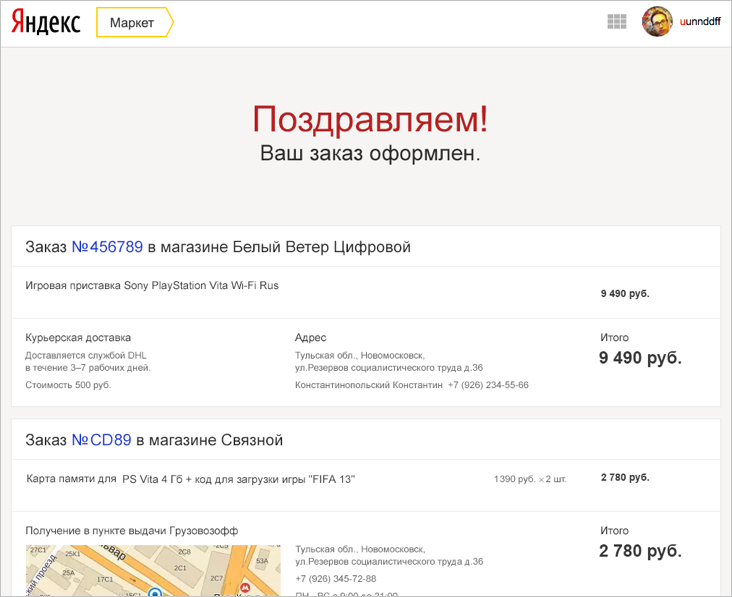Click the small 9 490 руб. item price

click(x=625, y=294)
